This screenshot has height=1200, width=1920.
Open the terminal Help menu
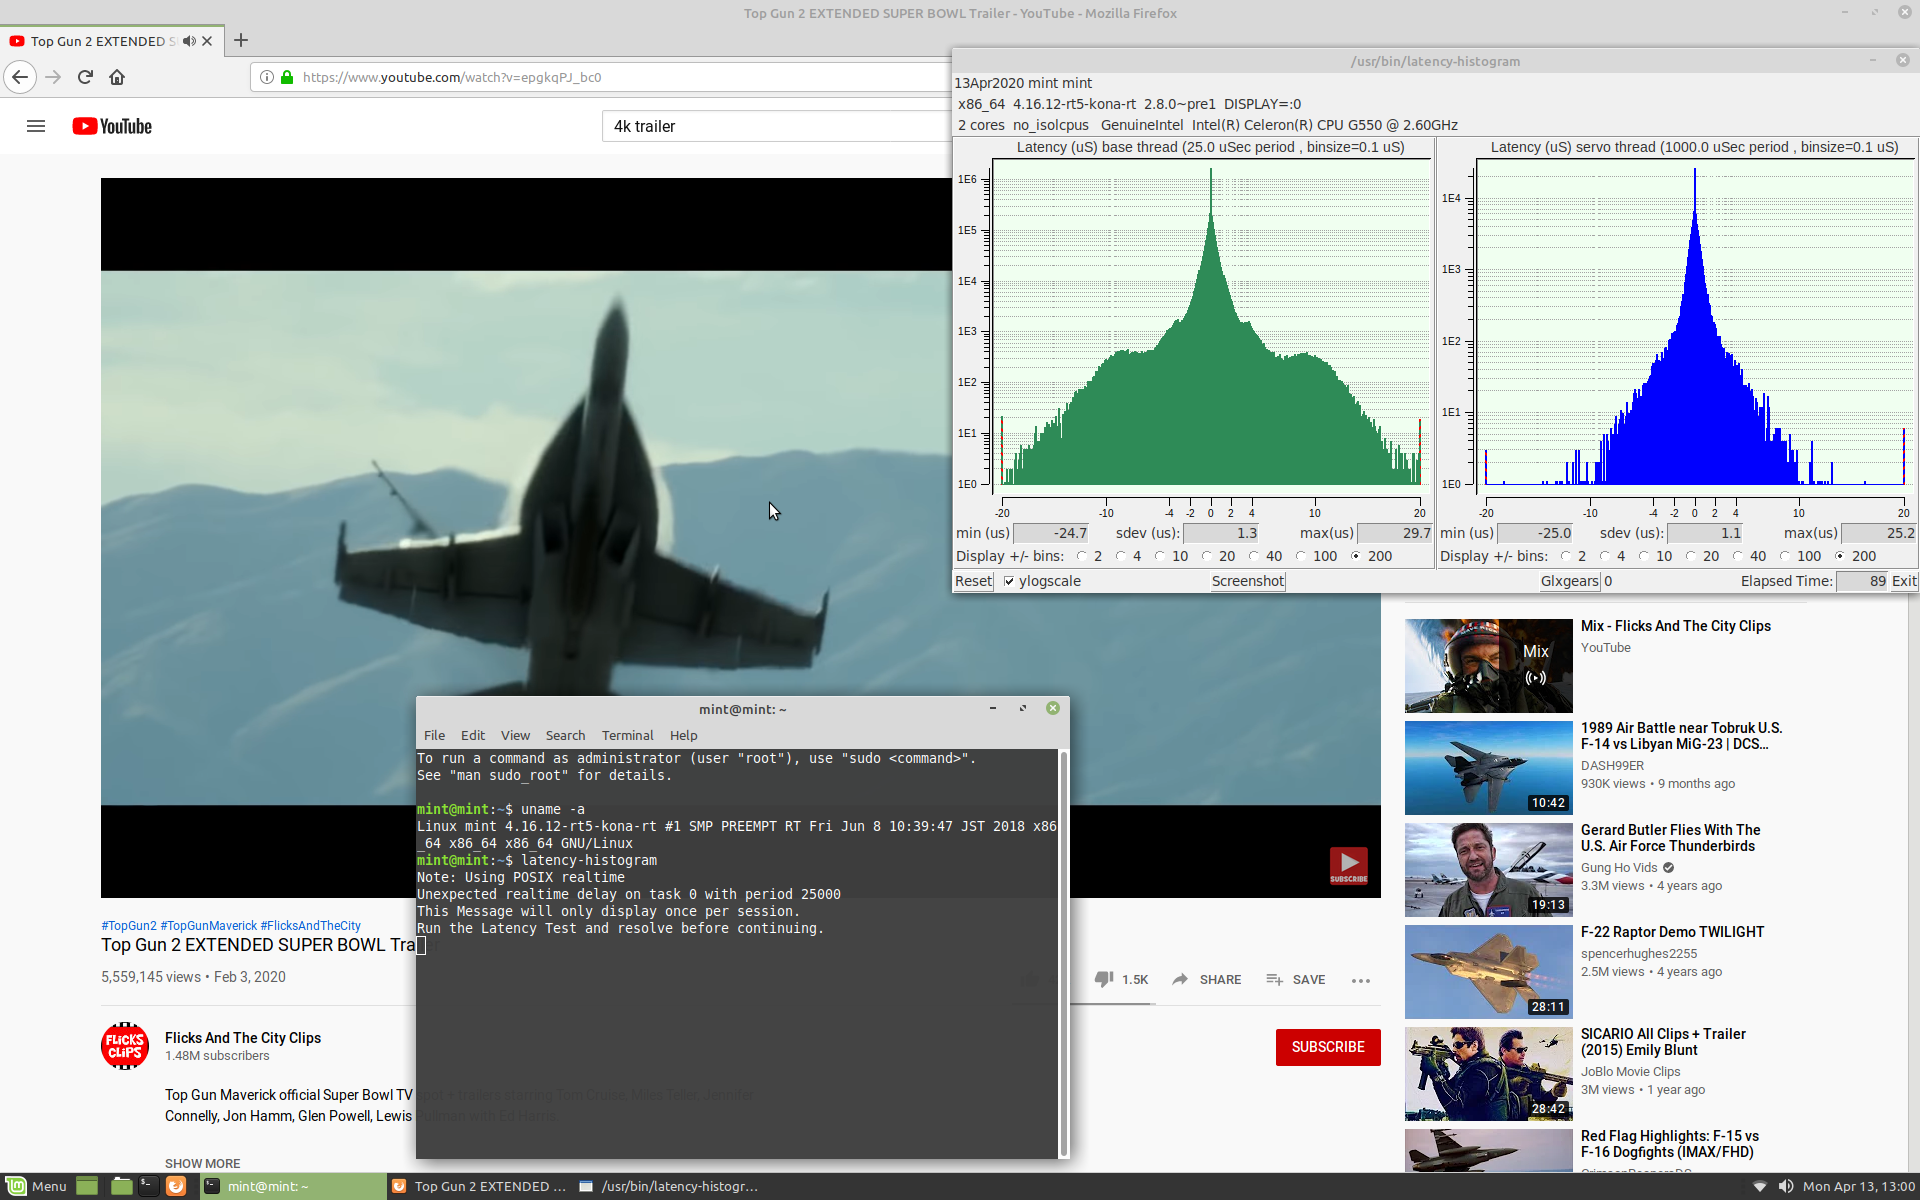[x=683, y=735]
